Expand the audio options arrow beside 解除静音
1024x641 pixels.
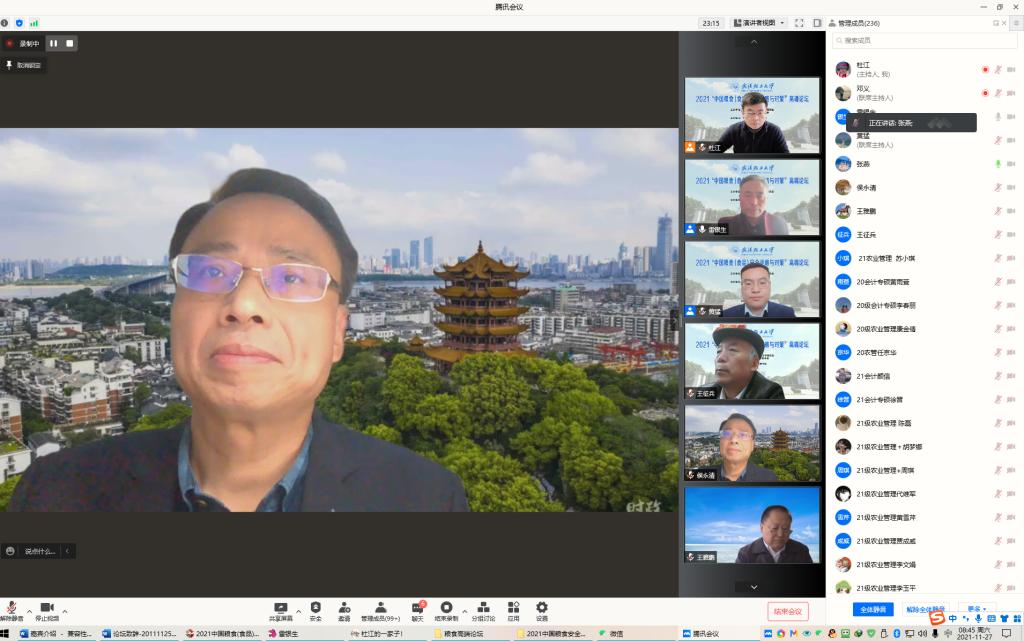pyautogui.click(x=29, y=610)
